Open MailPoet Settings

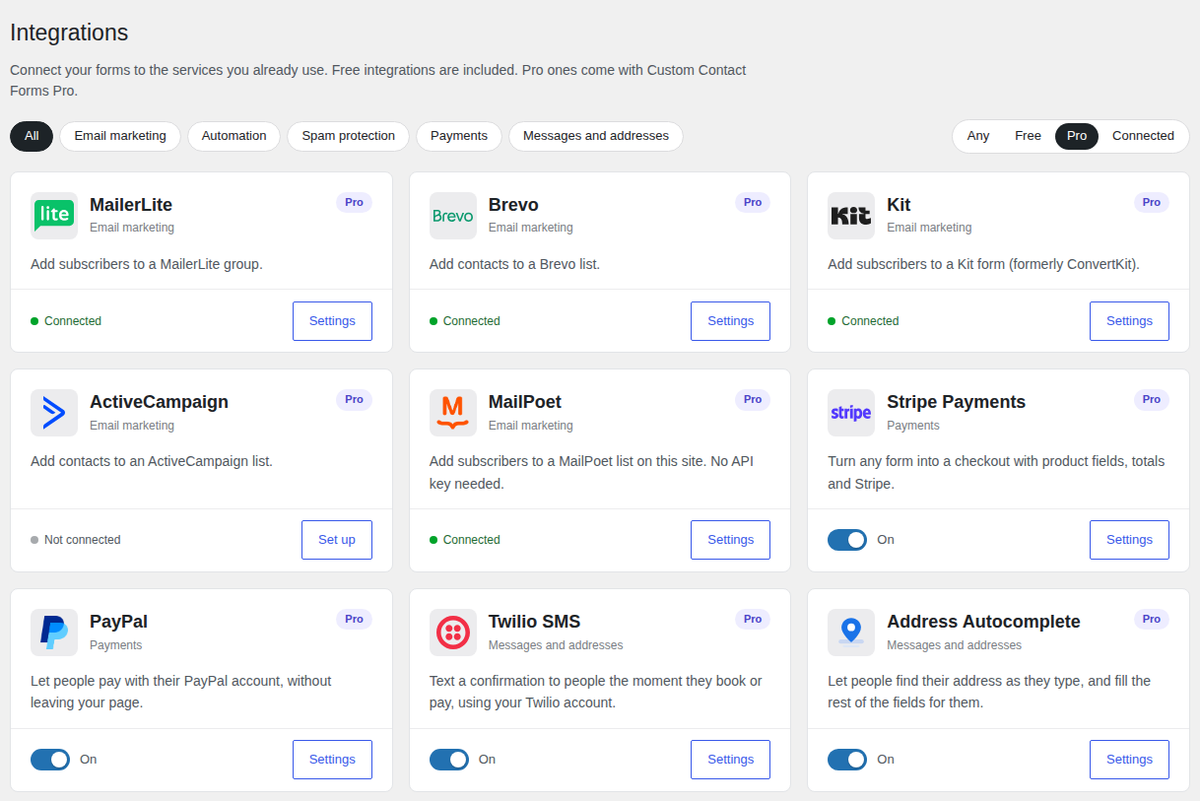731,540
